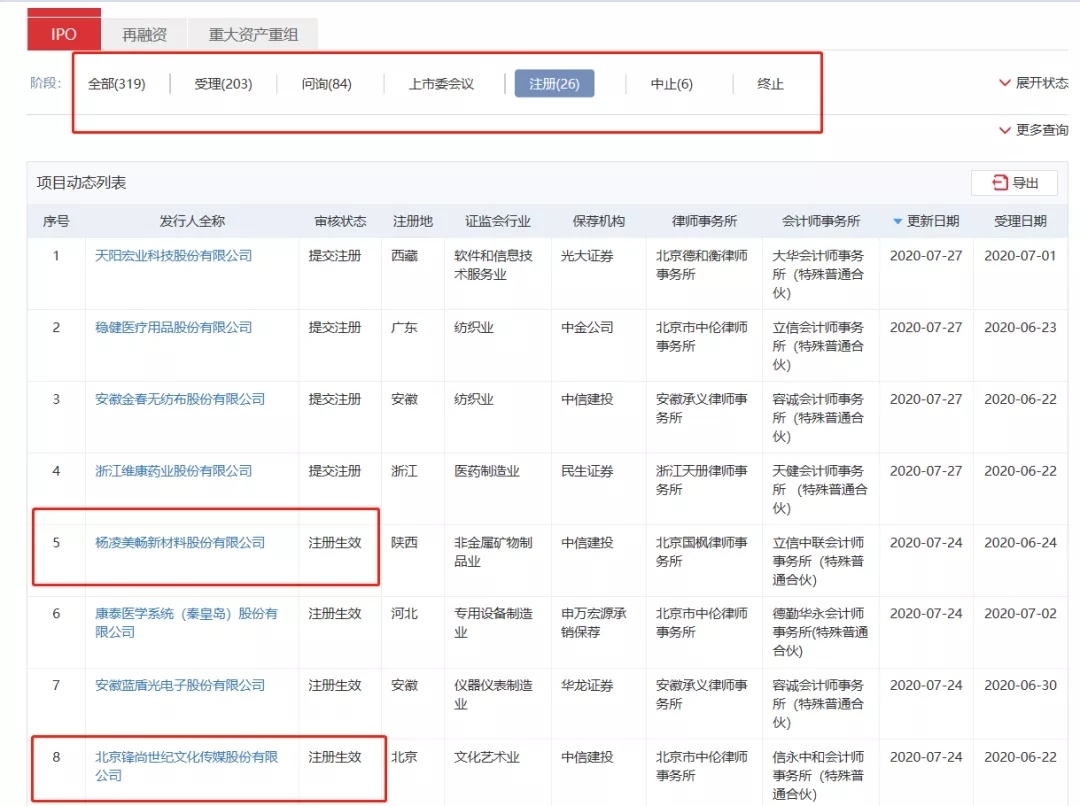Select the 注册(26) stage filter
The height and width of the screenshot is (806, 1080).
pos(554,84)
